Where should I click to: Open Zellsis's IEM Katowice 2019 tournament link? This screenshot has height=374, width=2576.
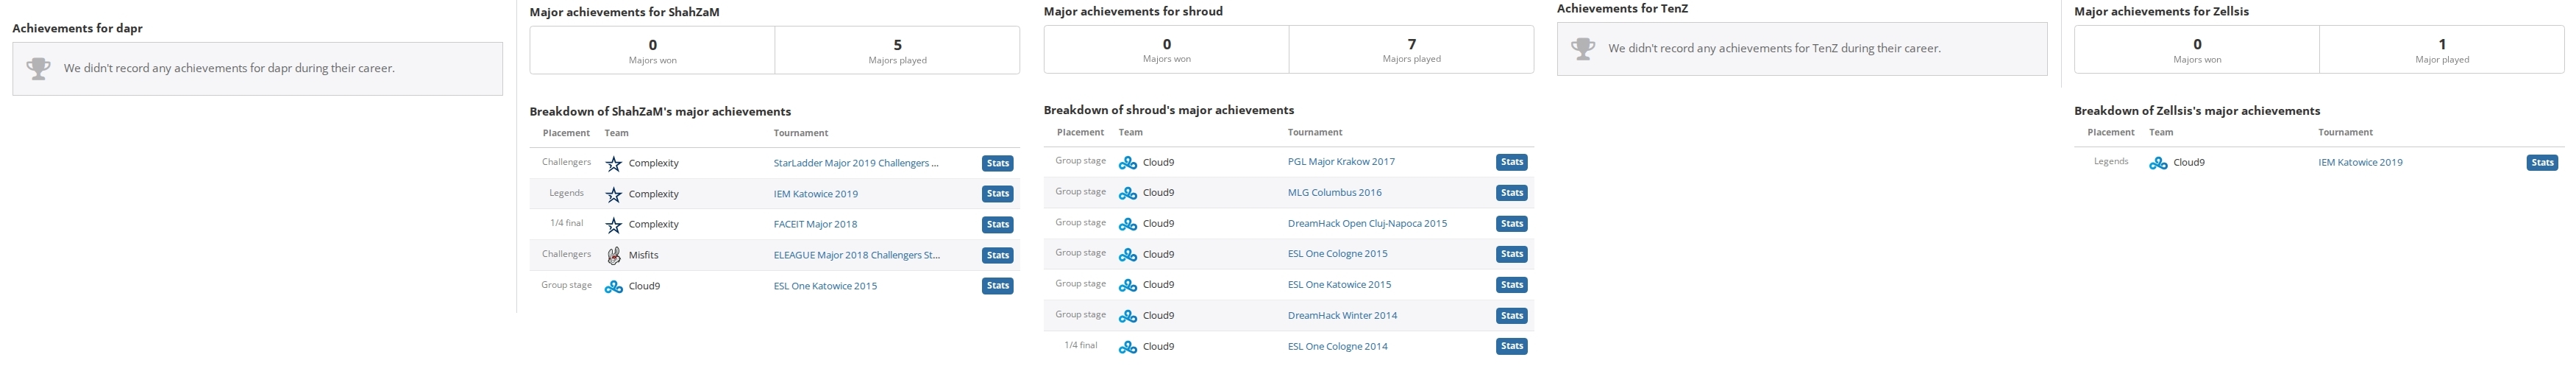(2360, 162)
